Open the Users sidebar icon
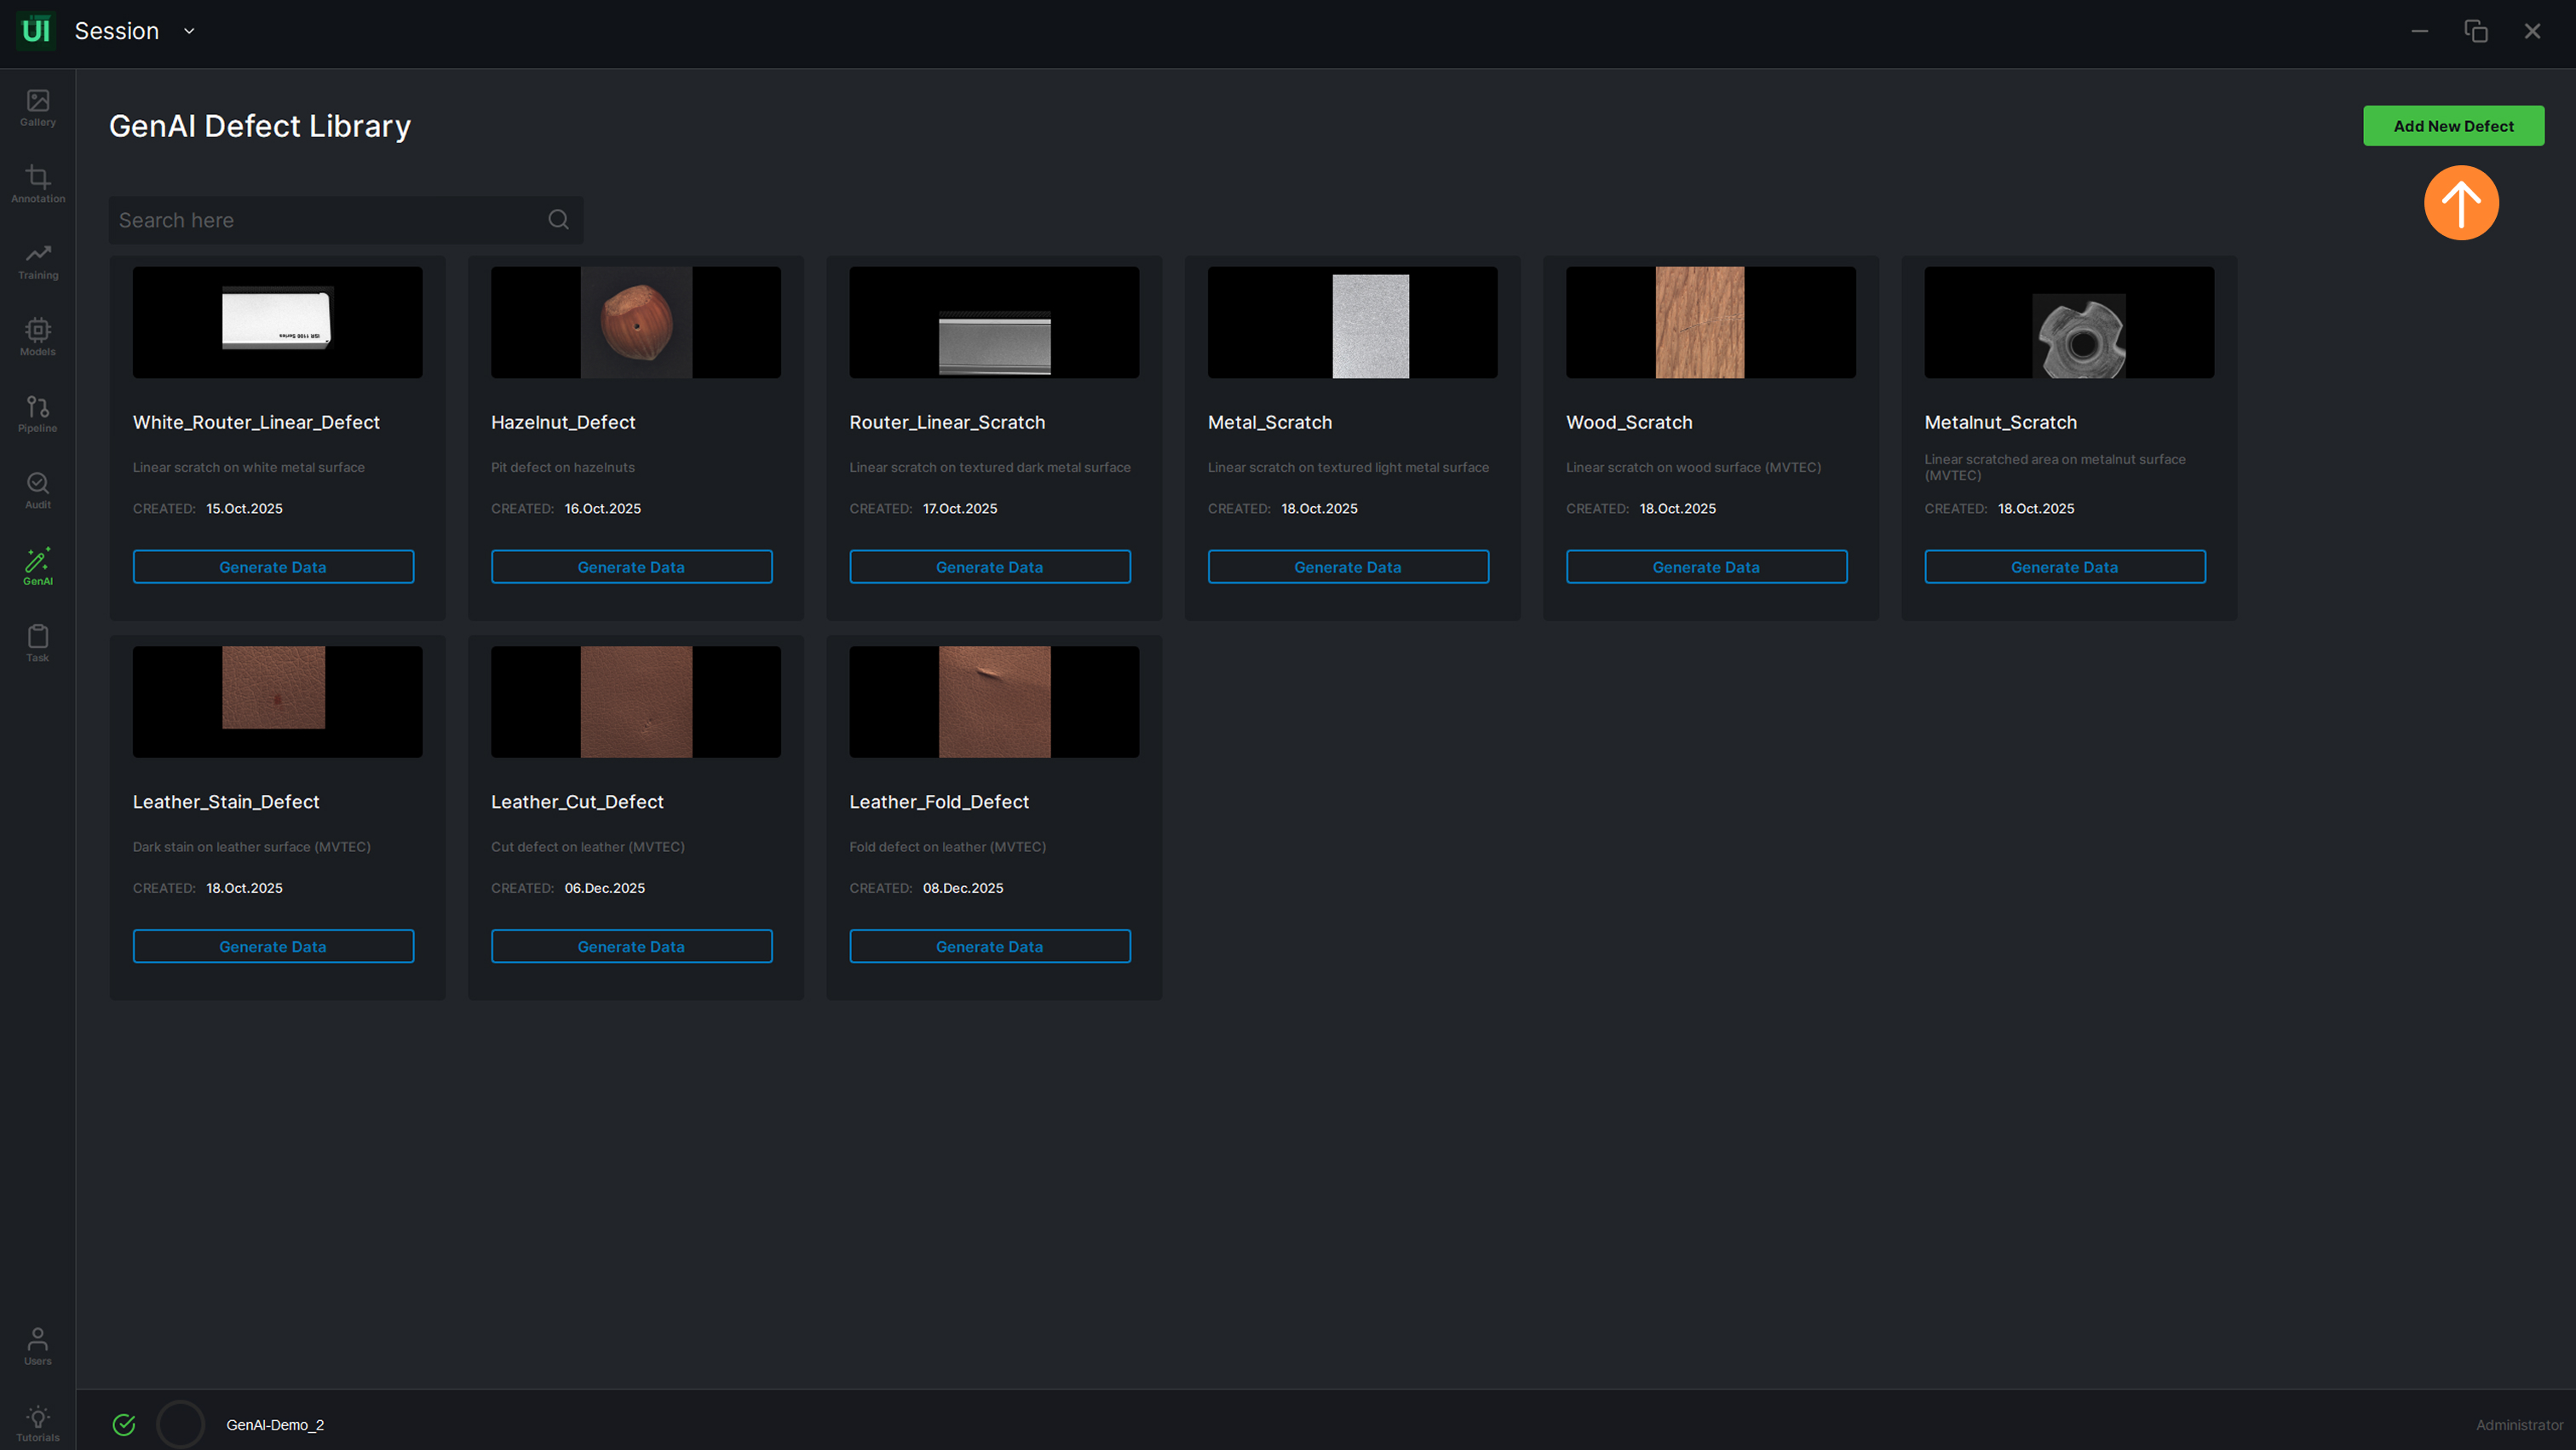This screenshot has width=2576, height=1450. coord(38,1345)
